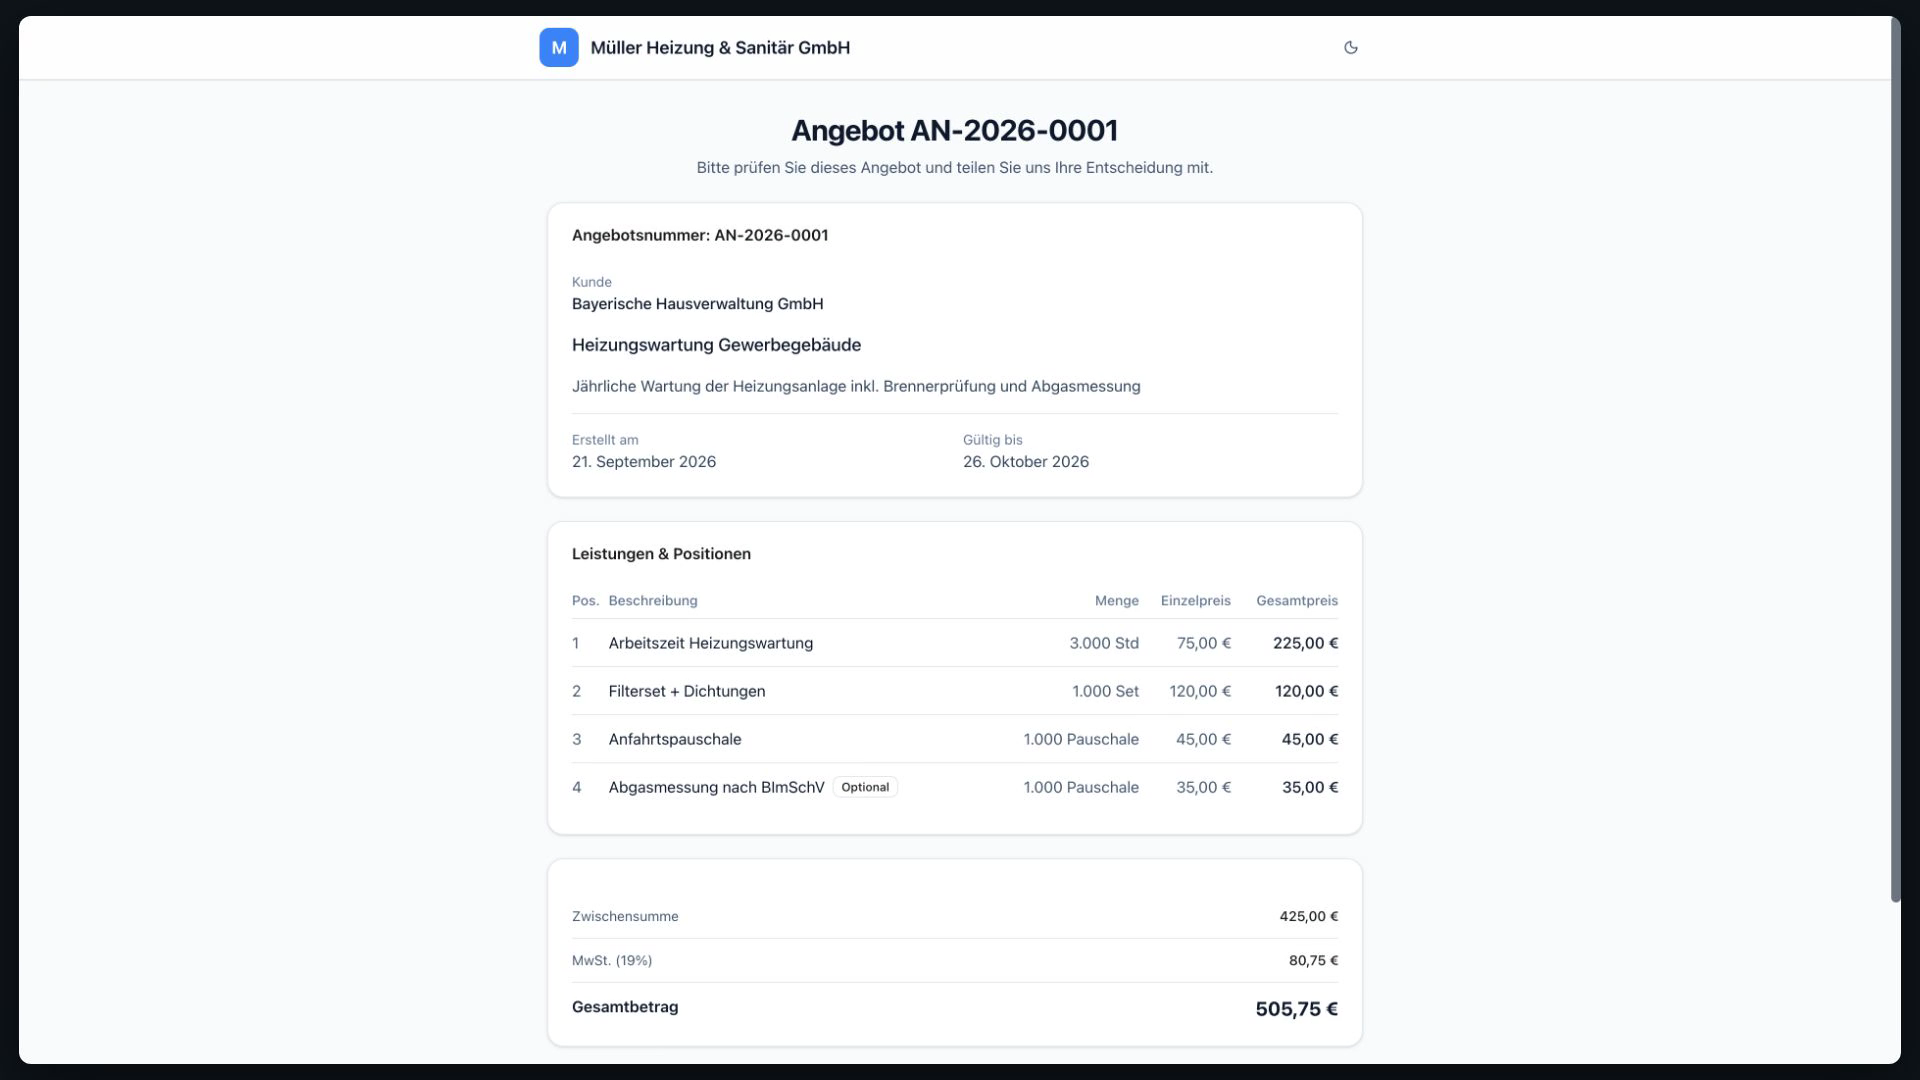Click the quantity 3.000 Std
Screen dimensions: 1920x1080
click(x=1104, y=643)
